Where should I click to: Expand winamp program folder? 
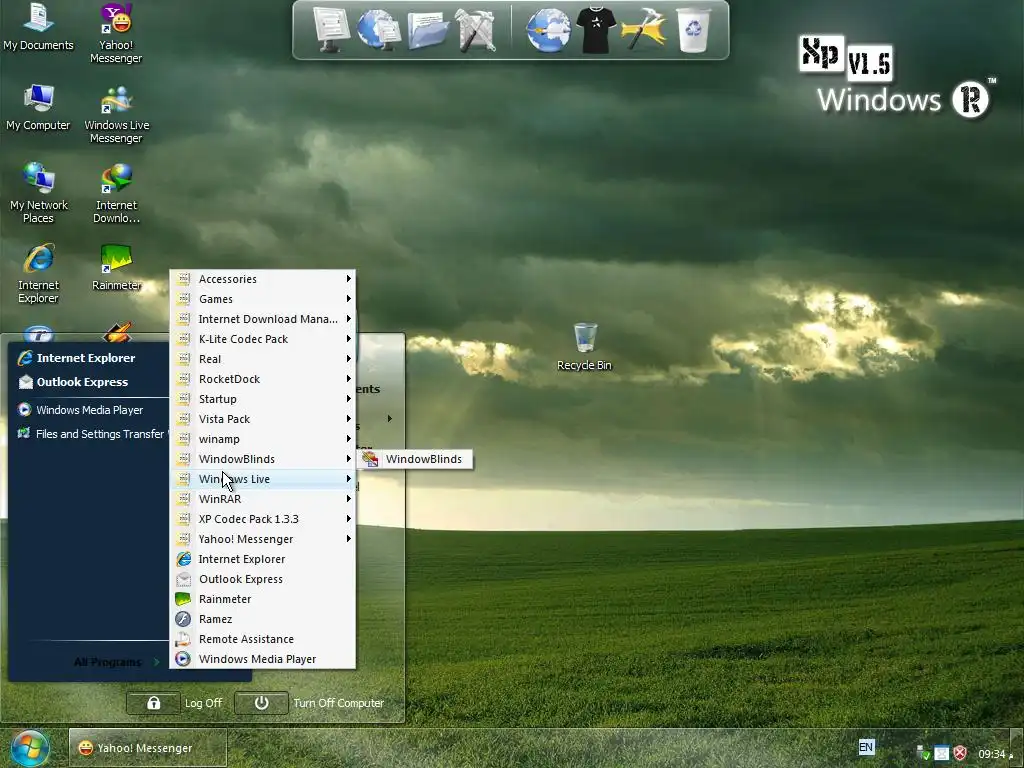click(263, 439)
